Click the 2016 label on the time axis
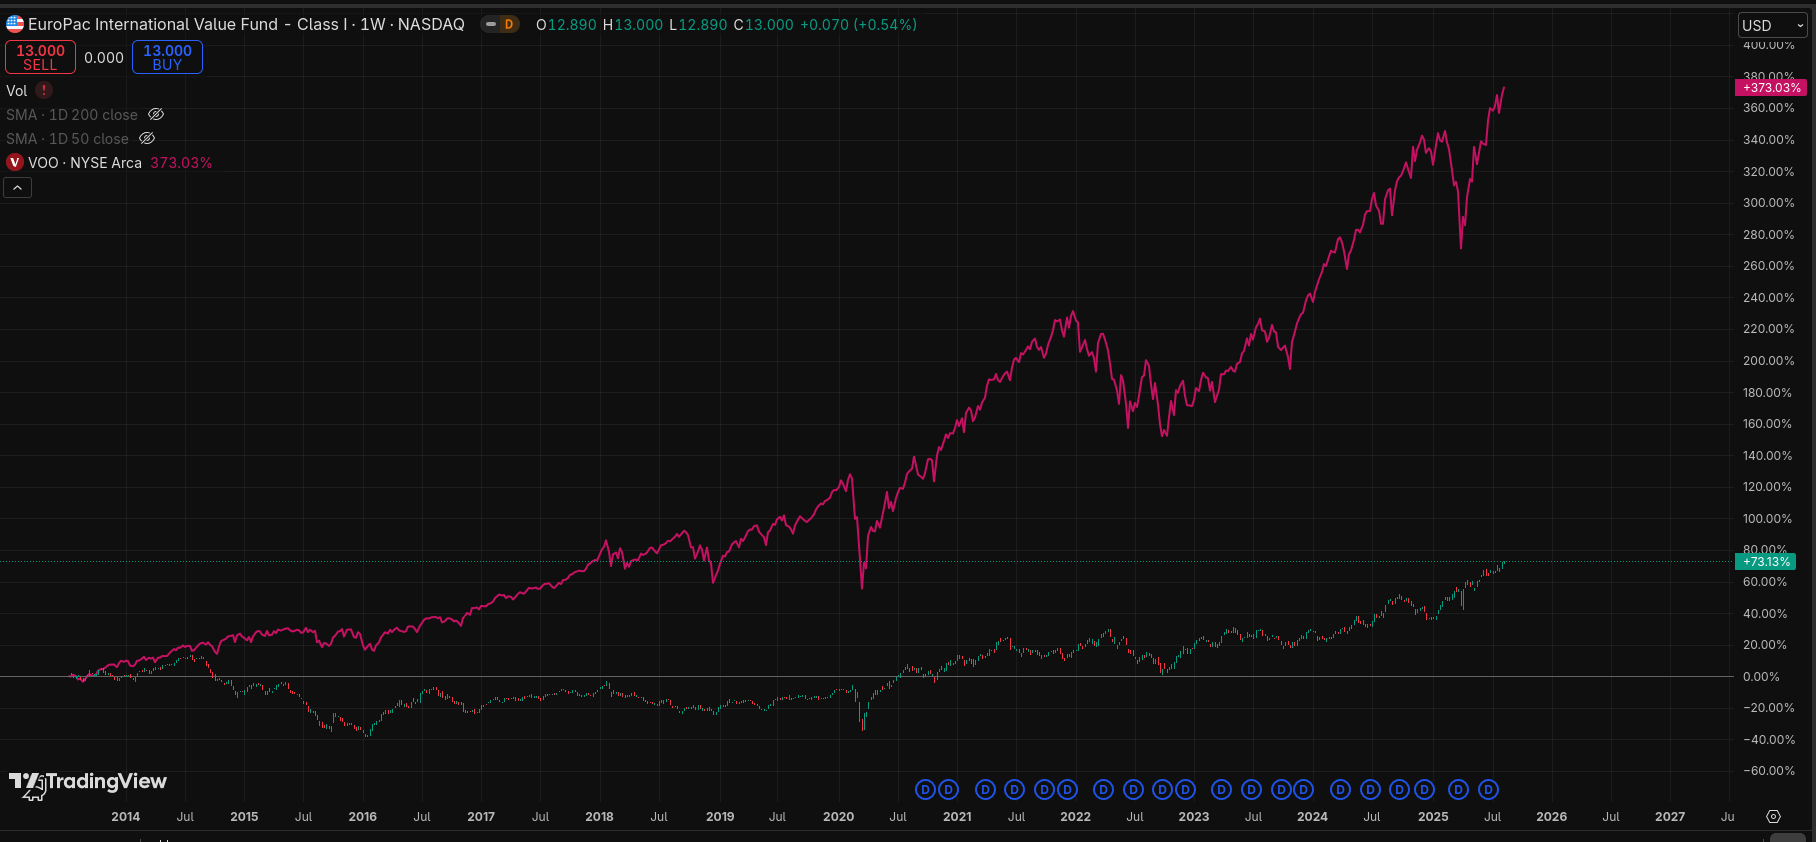Image resolution: width=1816 pixels, height=842 pixels. point(363,816)
